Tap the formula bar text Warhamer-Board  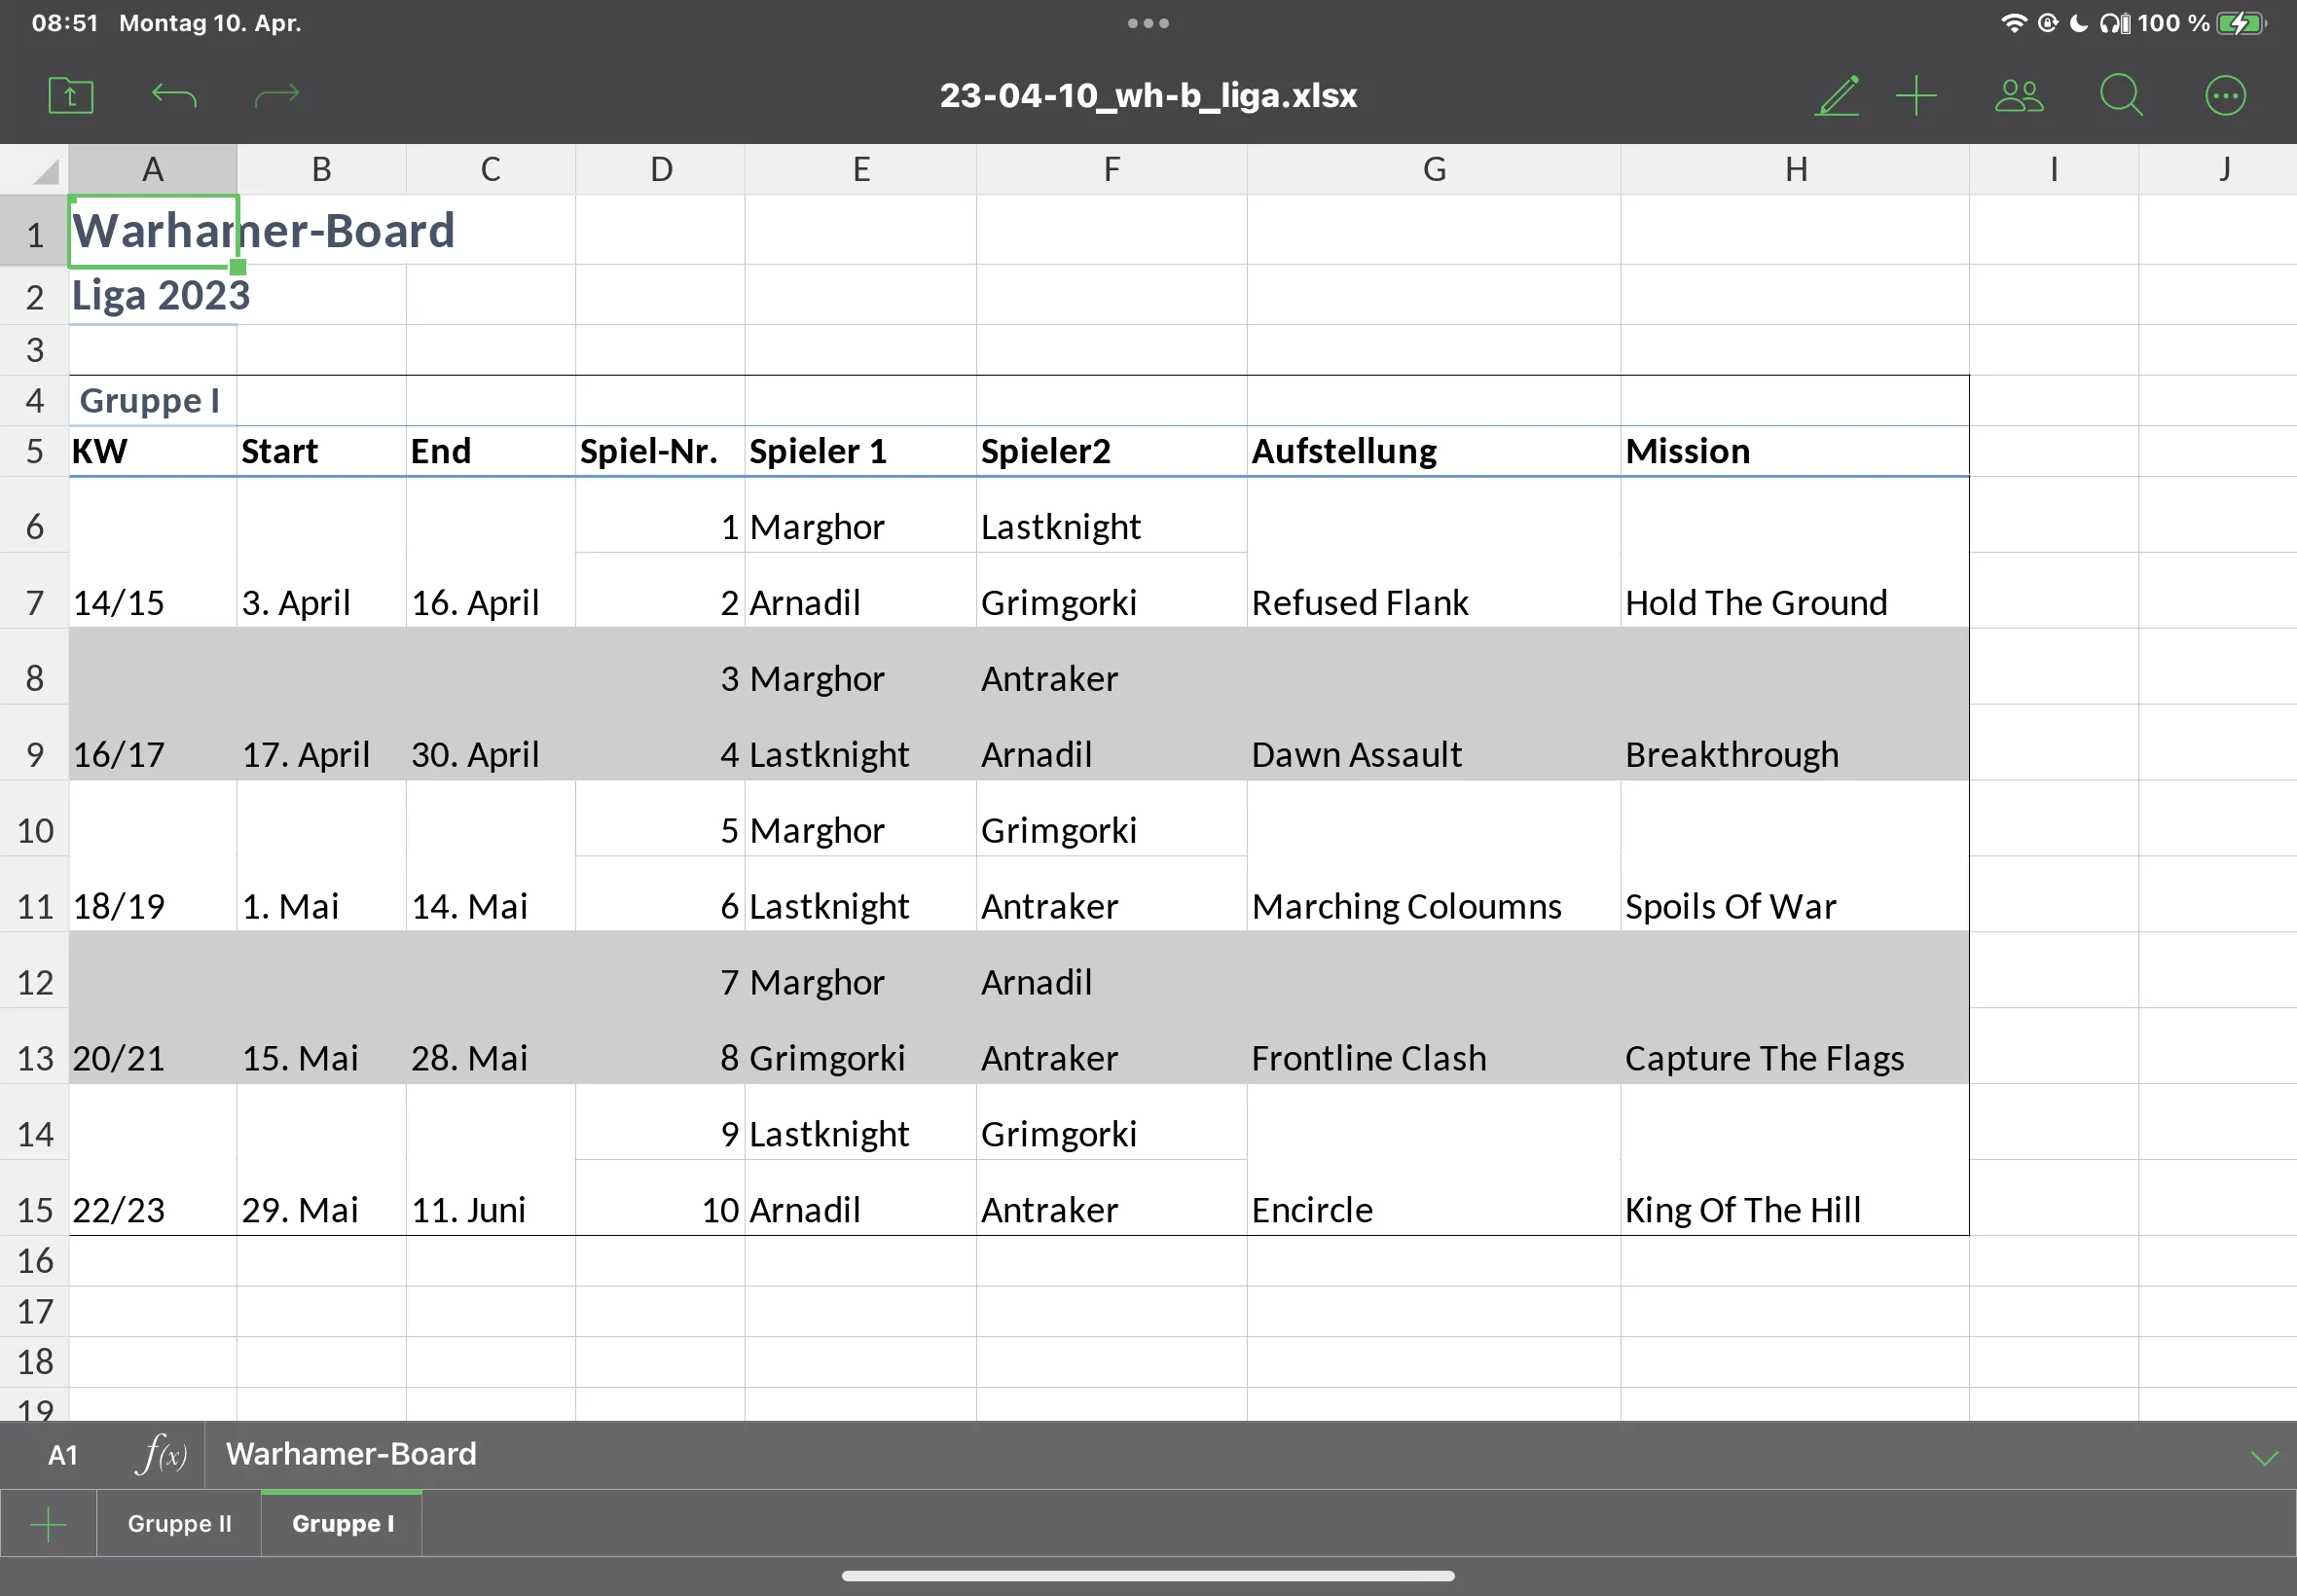(x=351, y=1454)
